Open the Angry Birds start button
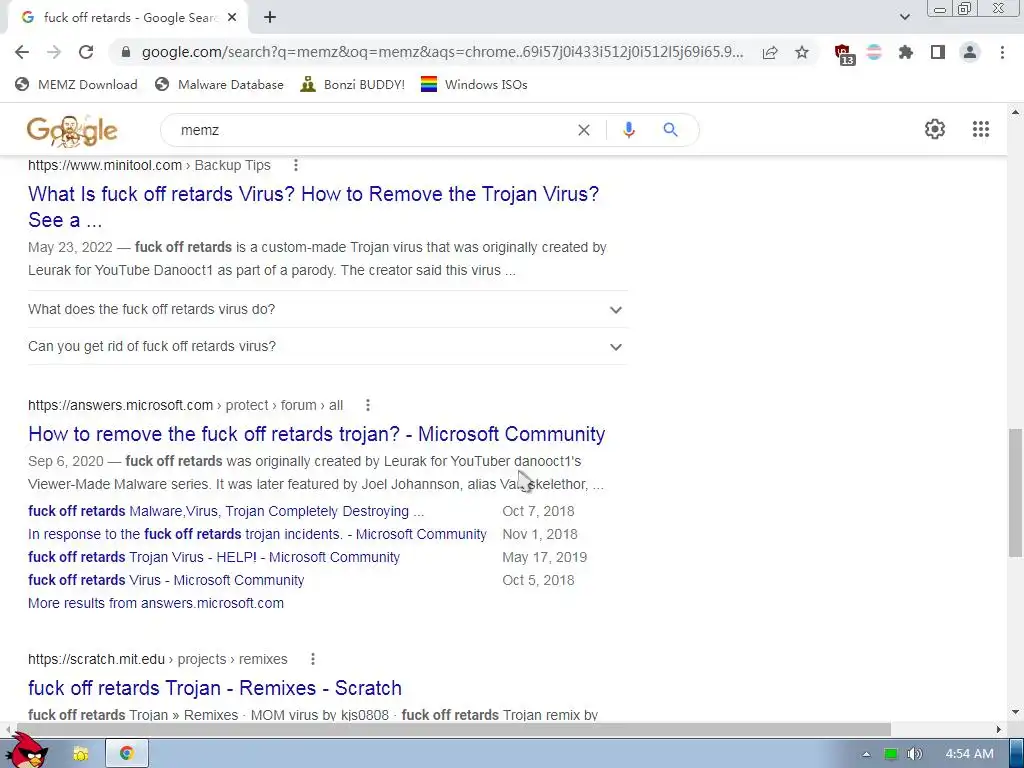Image resolution: width=1024 pixels, height=768 pixels. click(x=26, y=751)
